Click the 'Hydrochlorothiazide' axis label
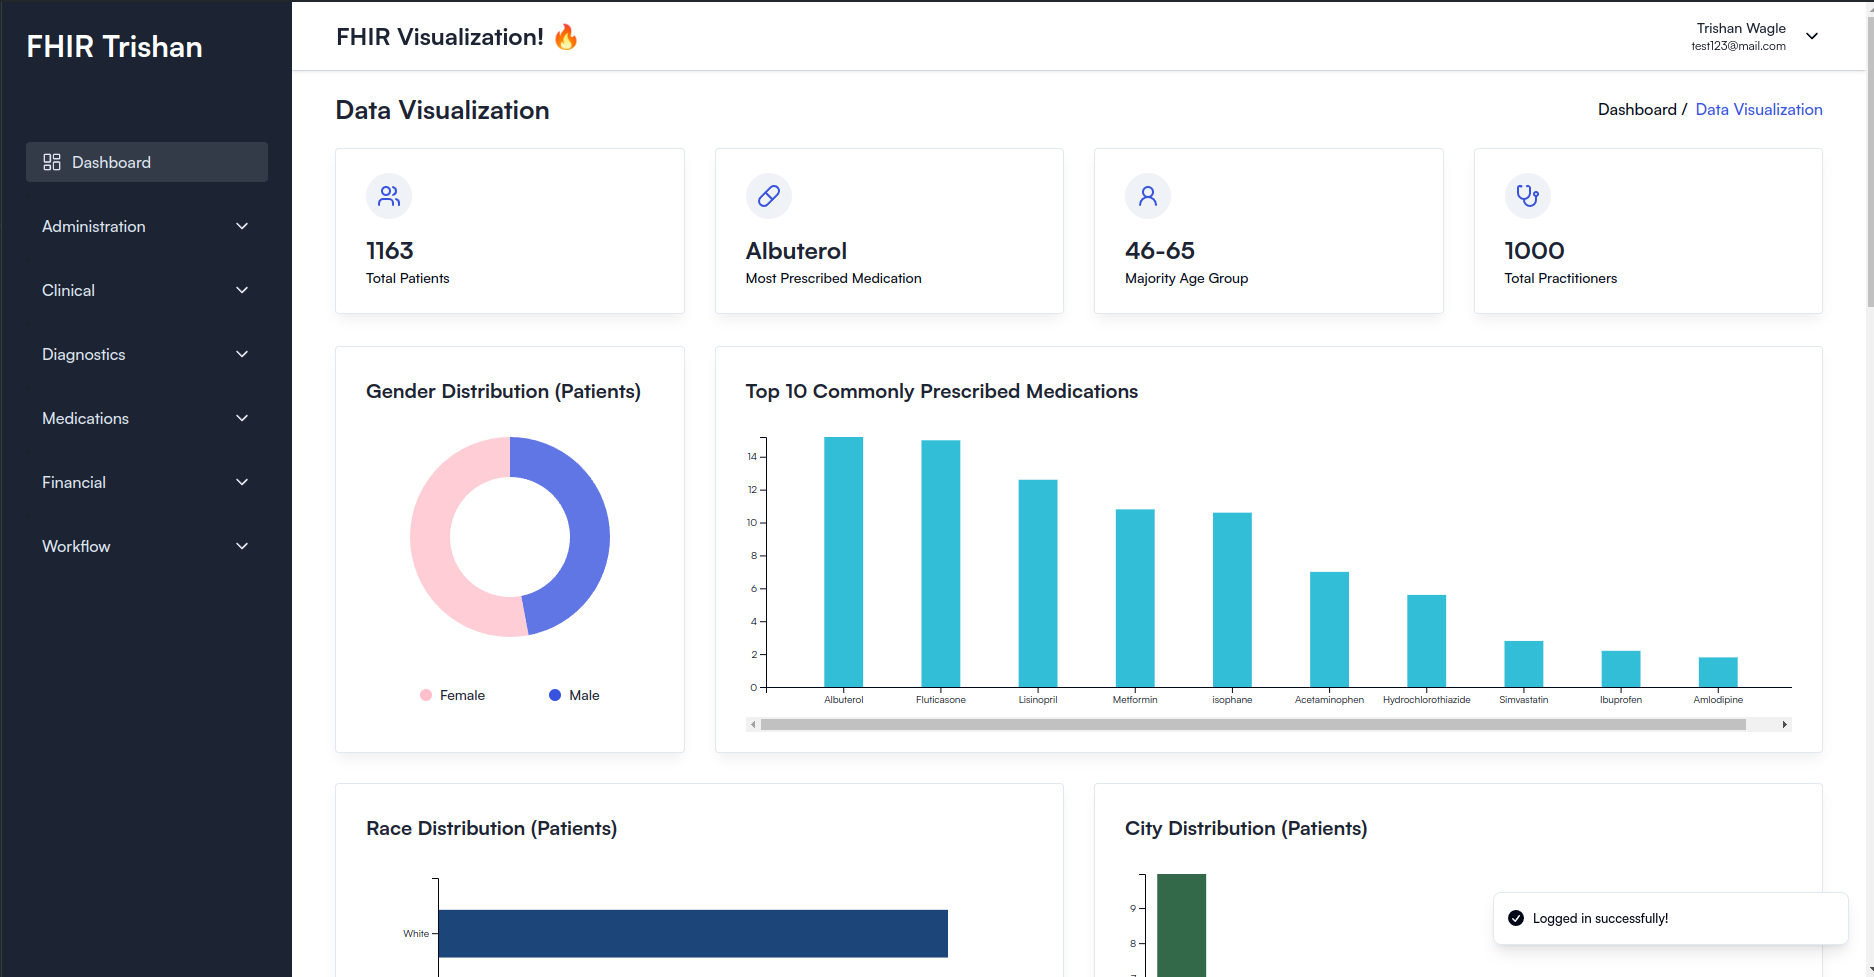The width and height of the screenshot is (1874, 977). 1427,700
